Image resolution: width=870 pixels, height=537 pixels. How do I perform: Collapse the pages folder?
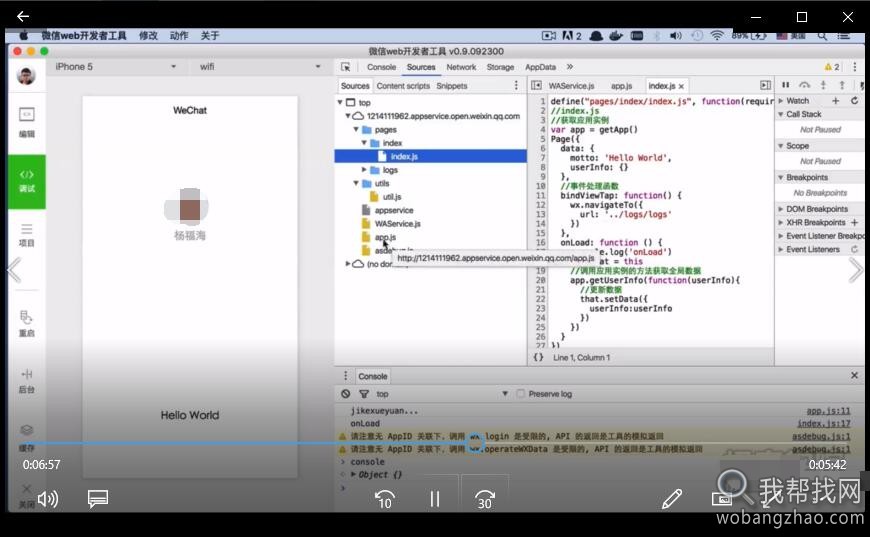(x=356, y=129)
